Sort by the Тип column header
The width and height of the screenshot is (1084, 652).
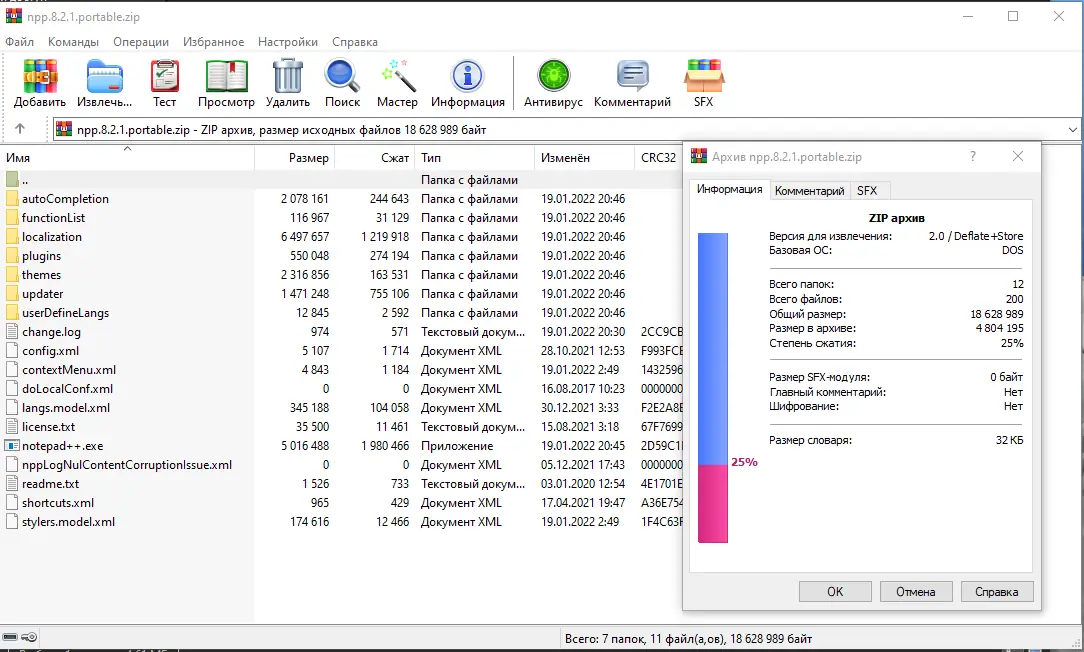(x=475, y=158)
